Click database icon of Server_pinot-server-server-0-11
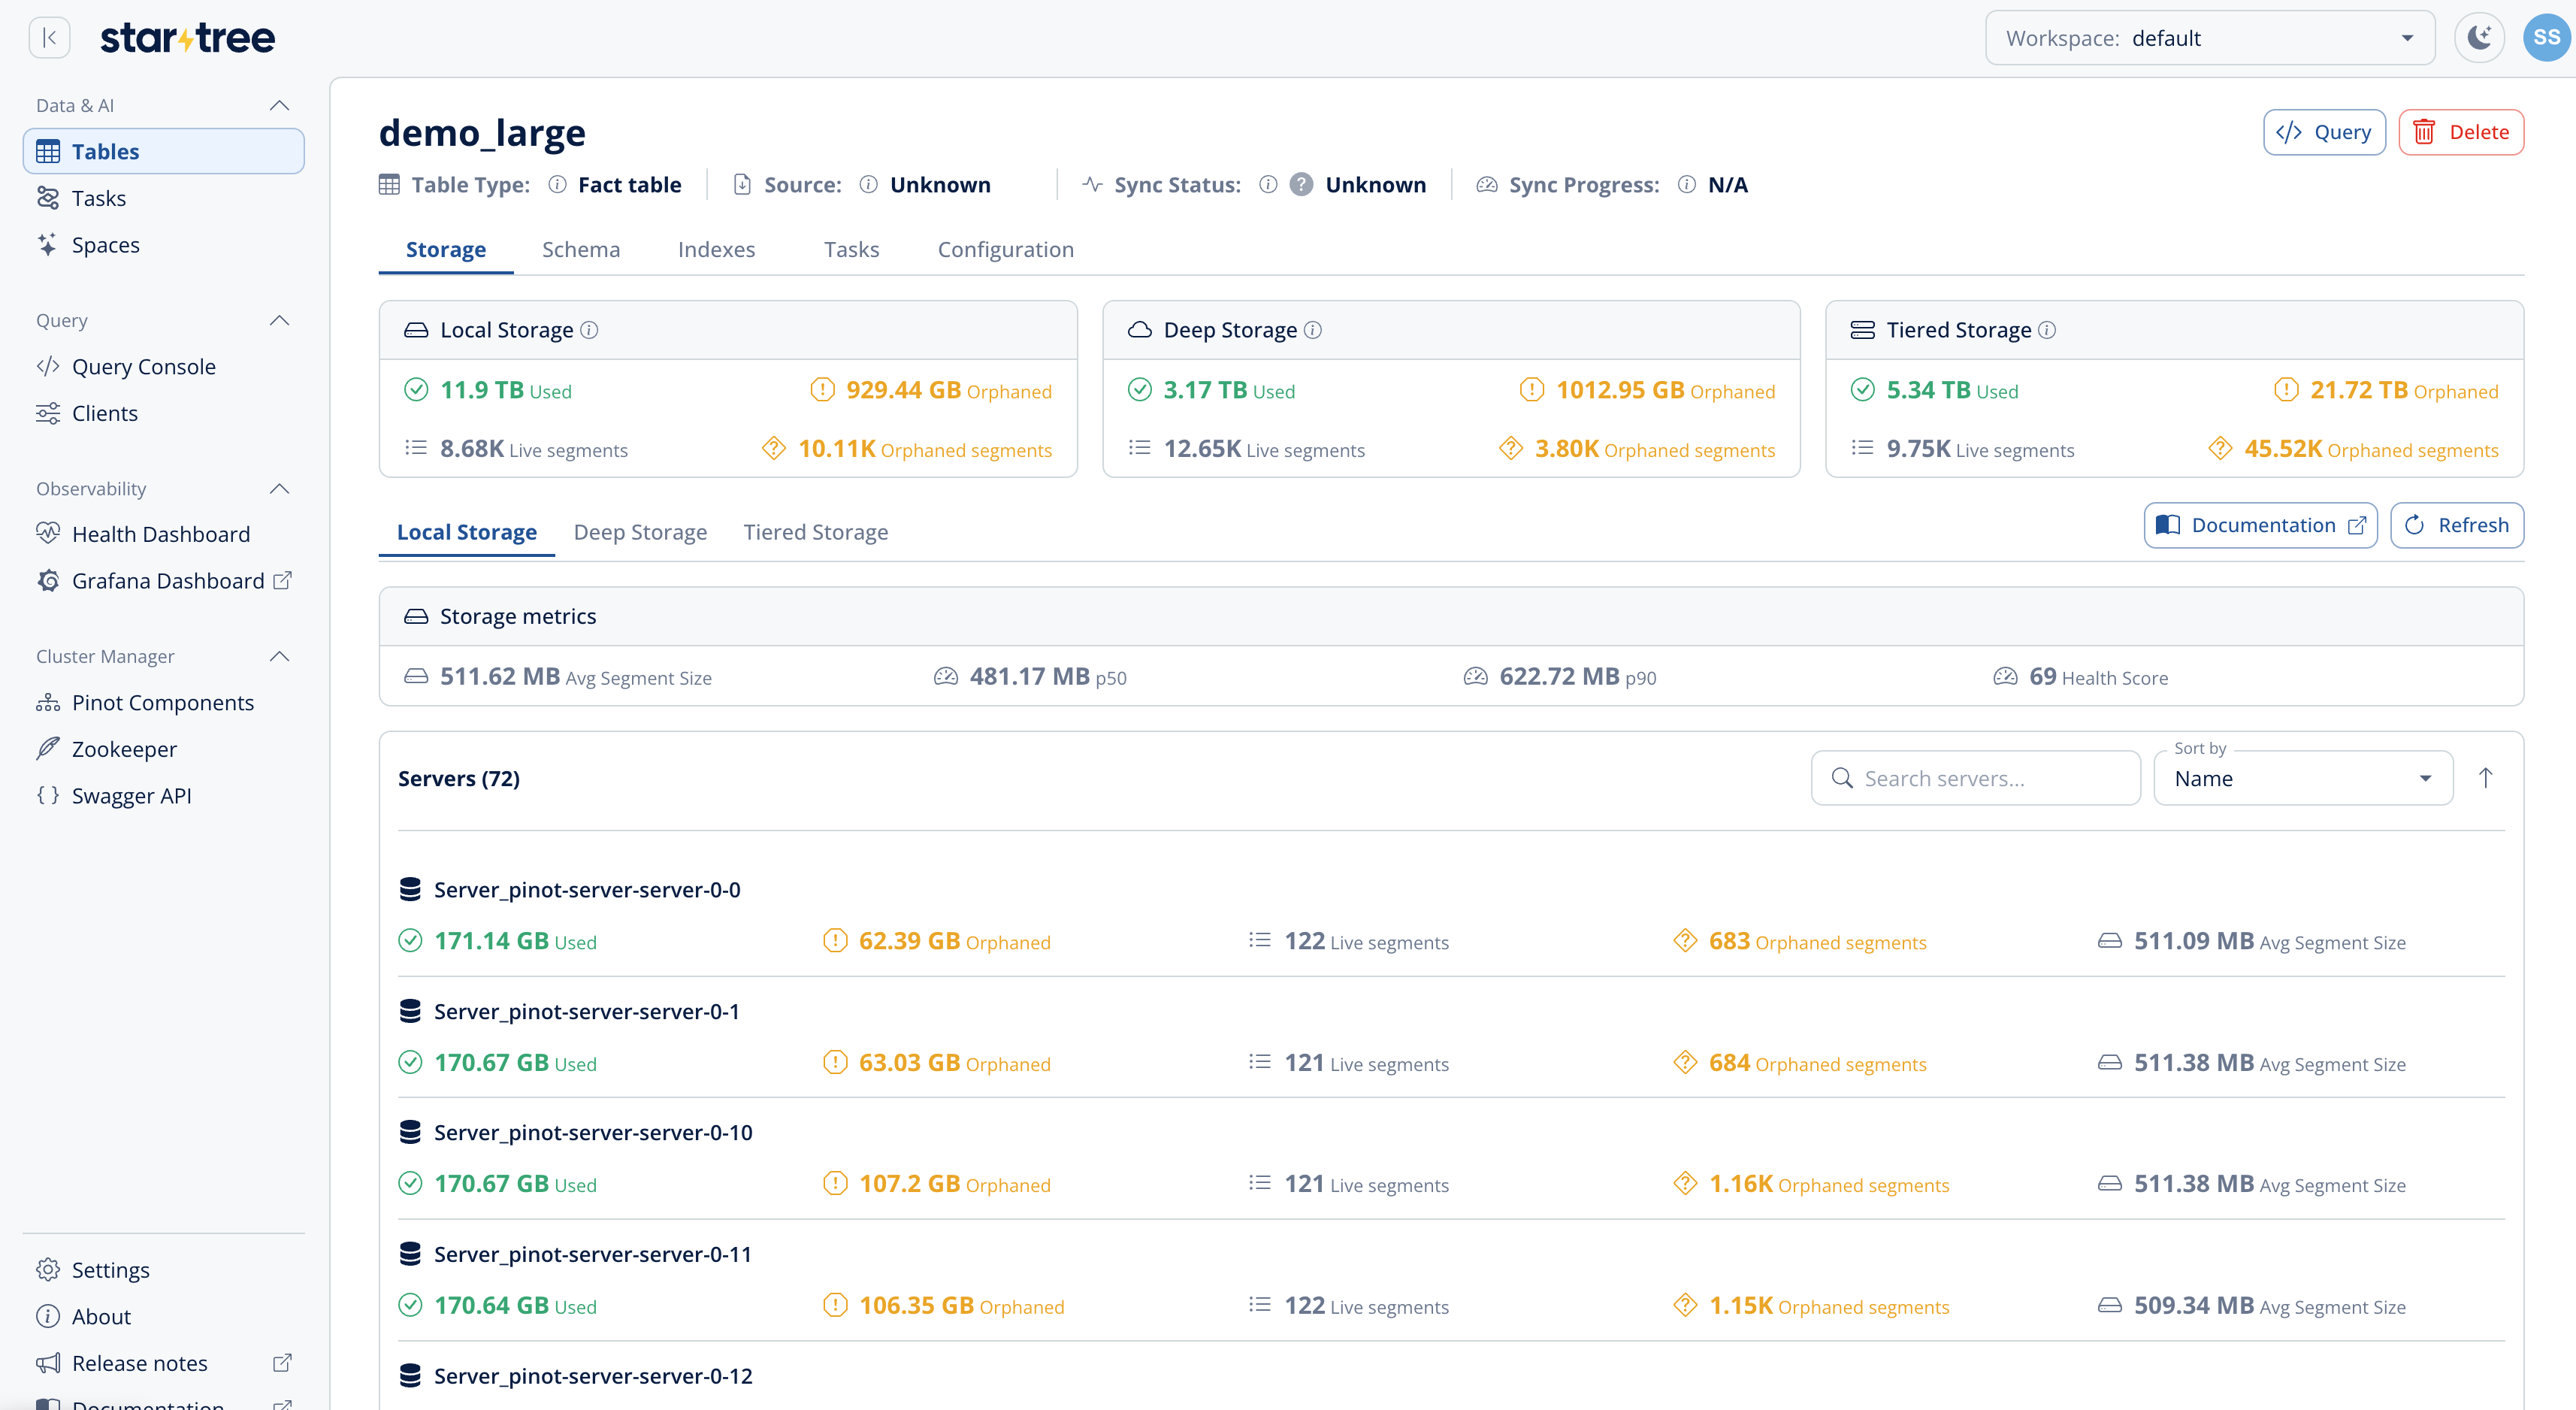This screenshot has height=1410, width=2576. pyautogui.click(x=410, y=1254)
